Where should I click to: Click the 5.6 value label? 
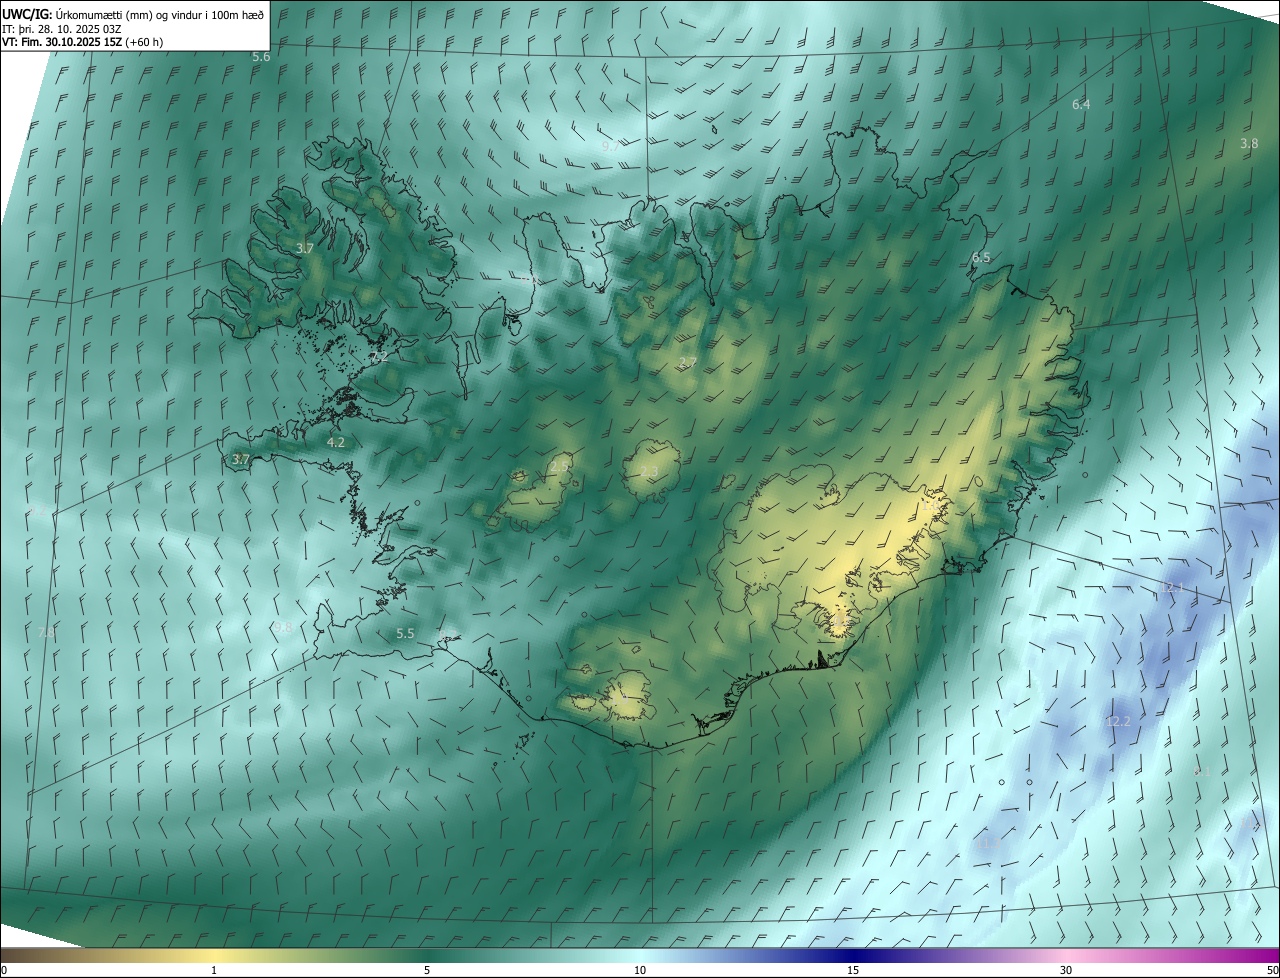point(261,57)
